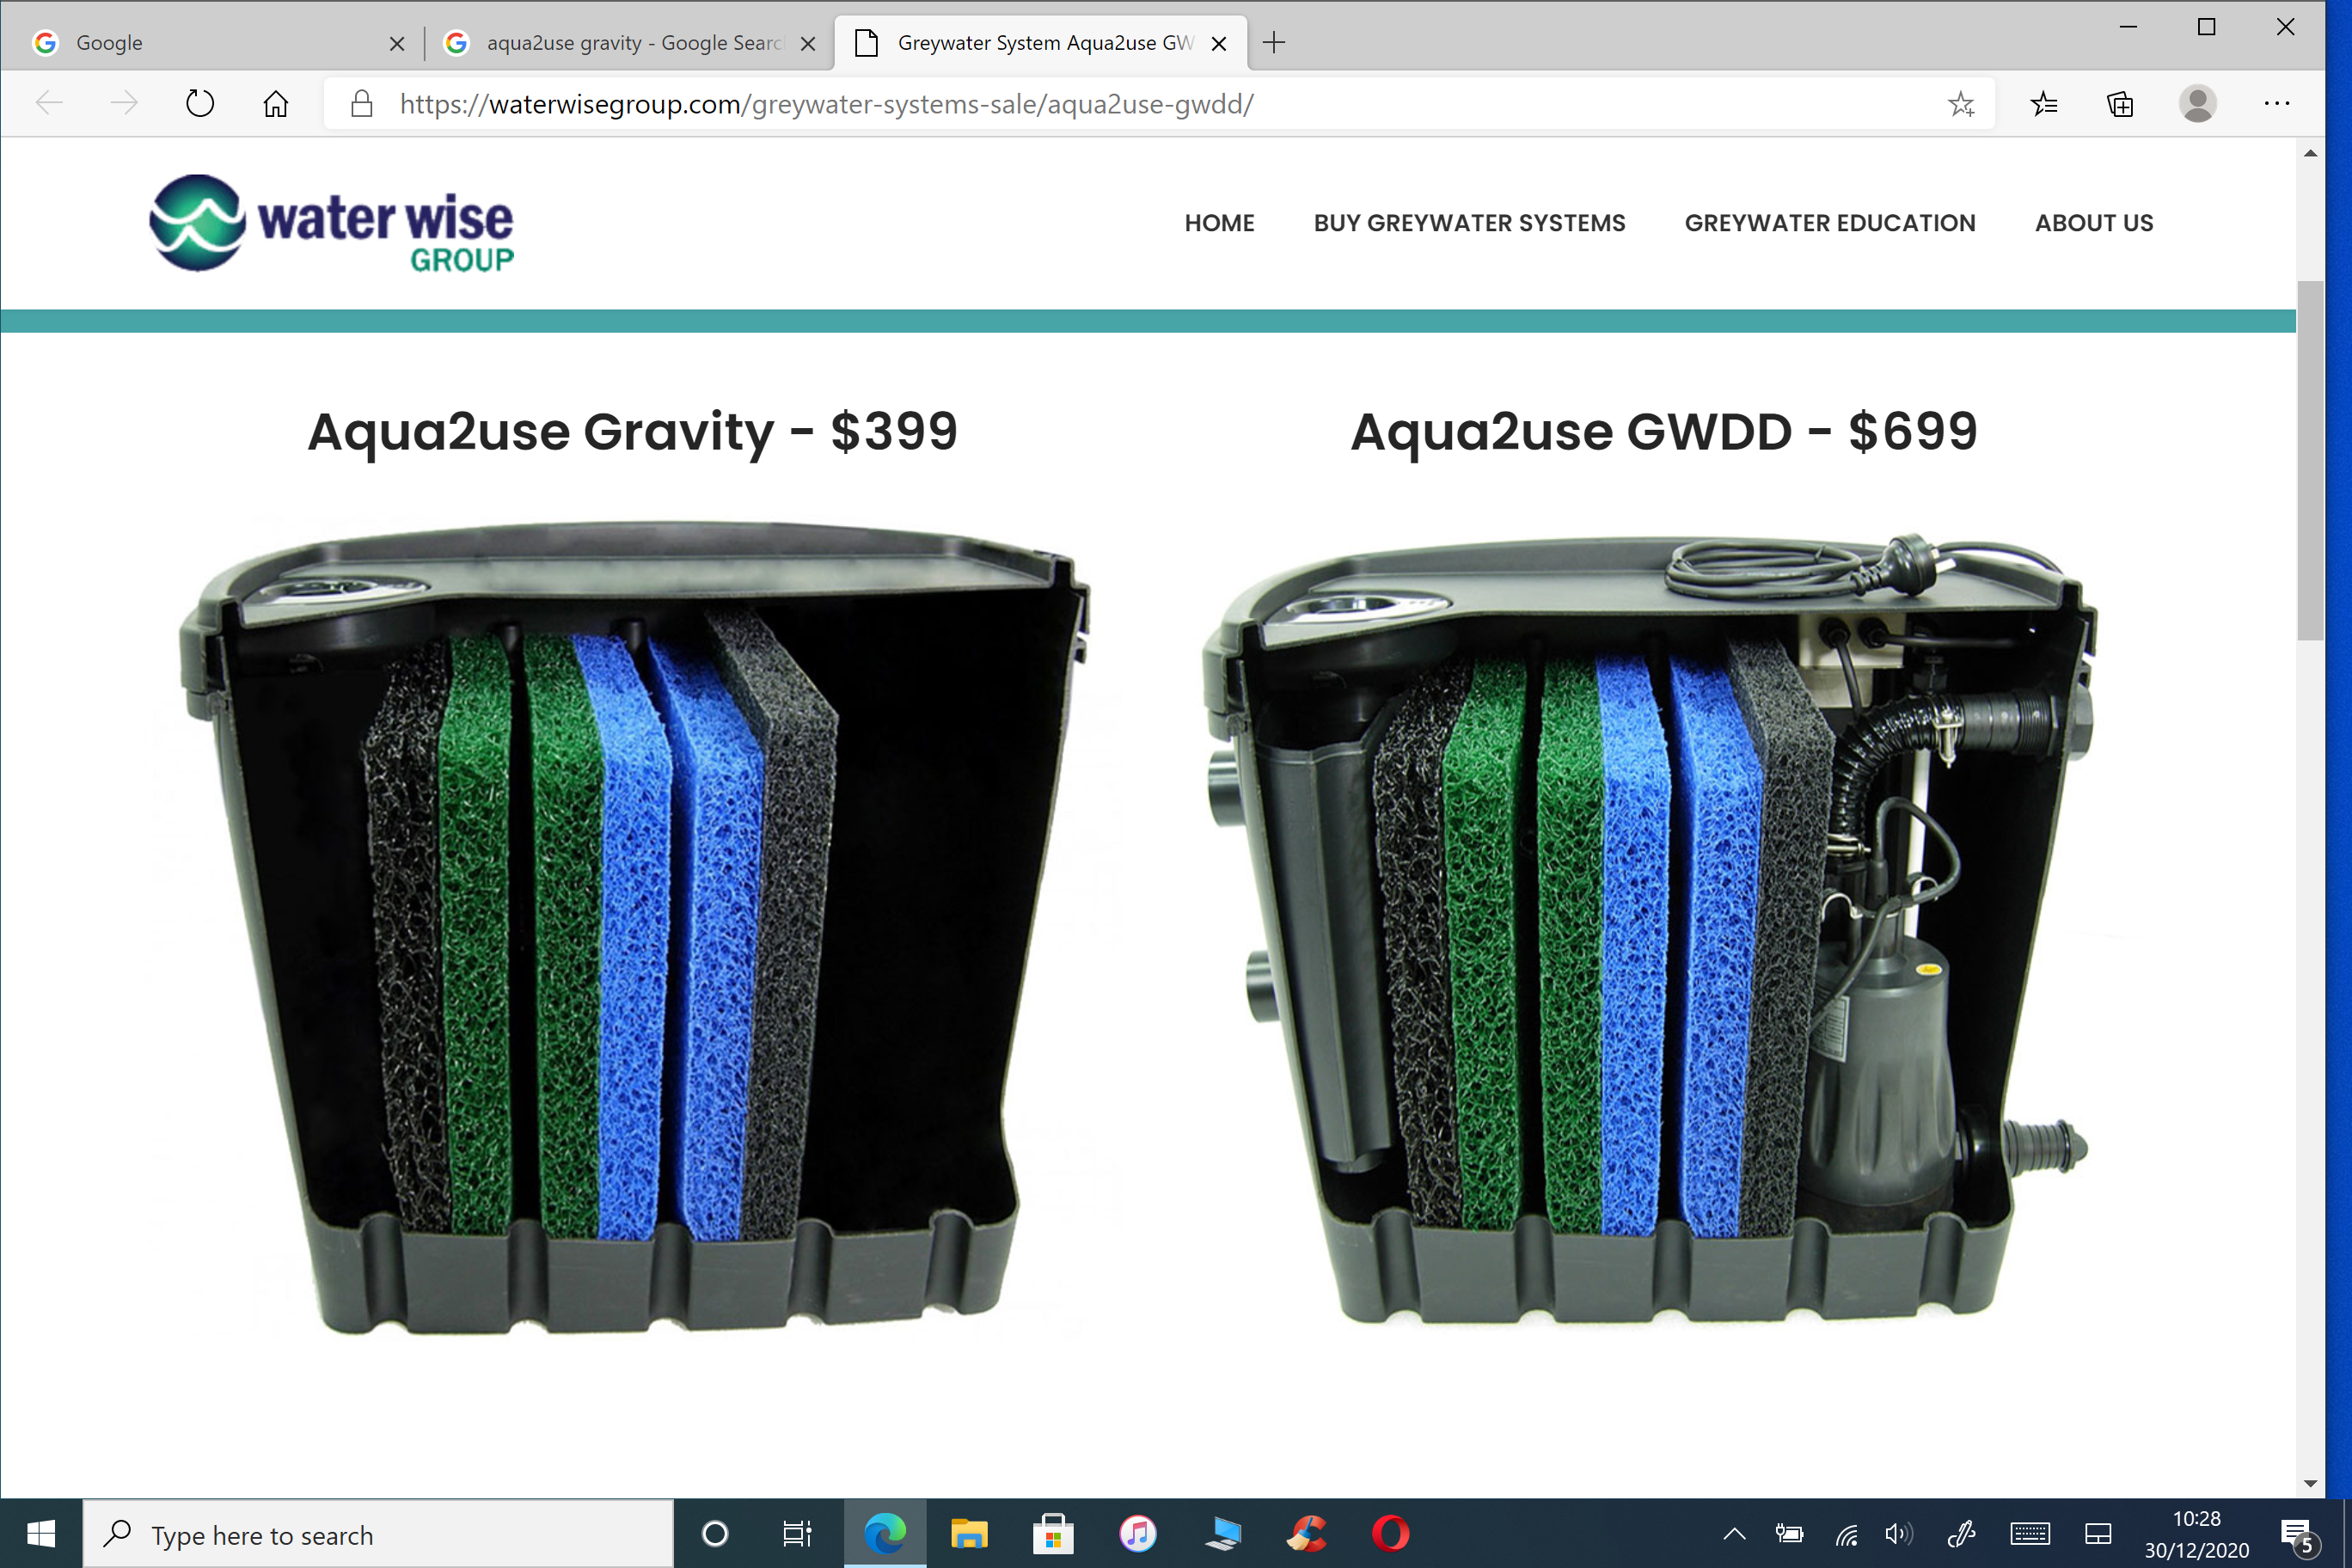Open Microsoft Store from taskbar
This screenshot has height=1568, width=2352.
point(1053,1533)
